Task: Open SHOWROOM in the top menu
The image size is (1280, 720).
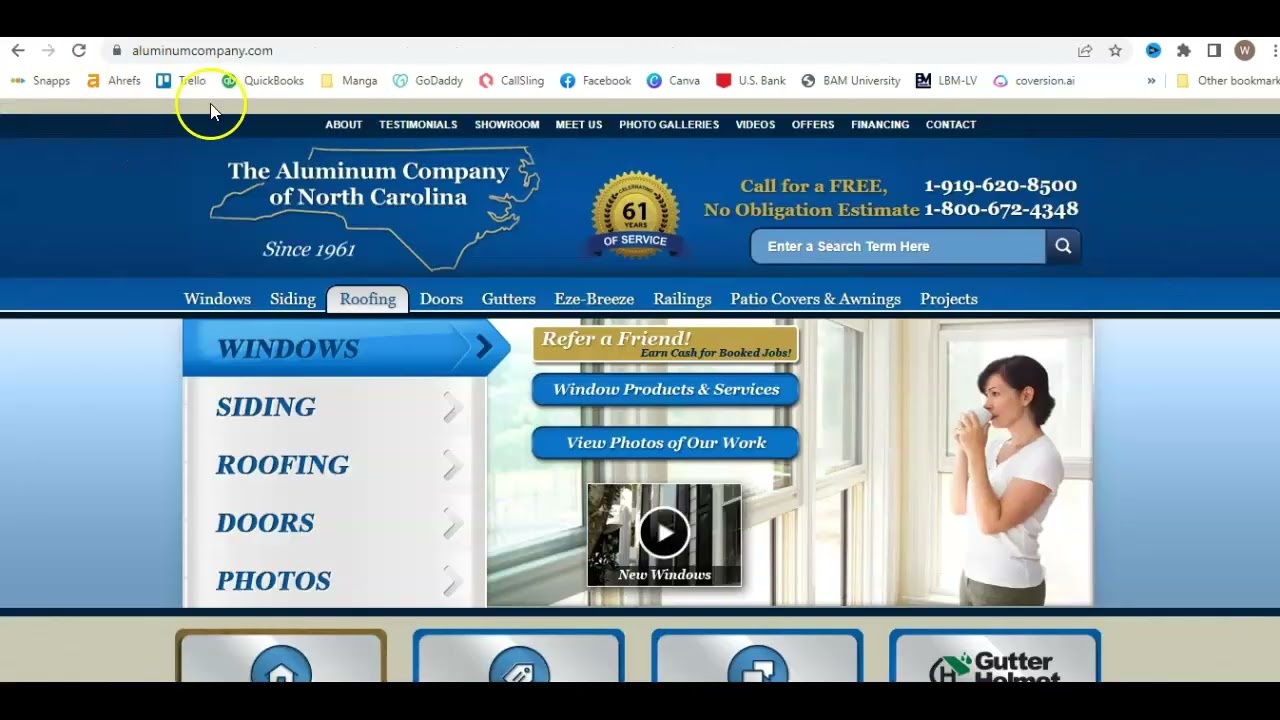Action: pyautogui.click(x=507, y=124)
